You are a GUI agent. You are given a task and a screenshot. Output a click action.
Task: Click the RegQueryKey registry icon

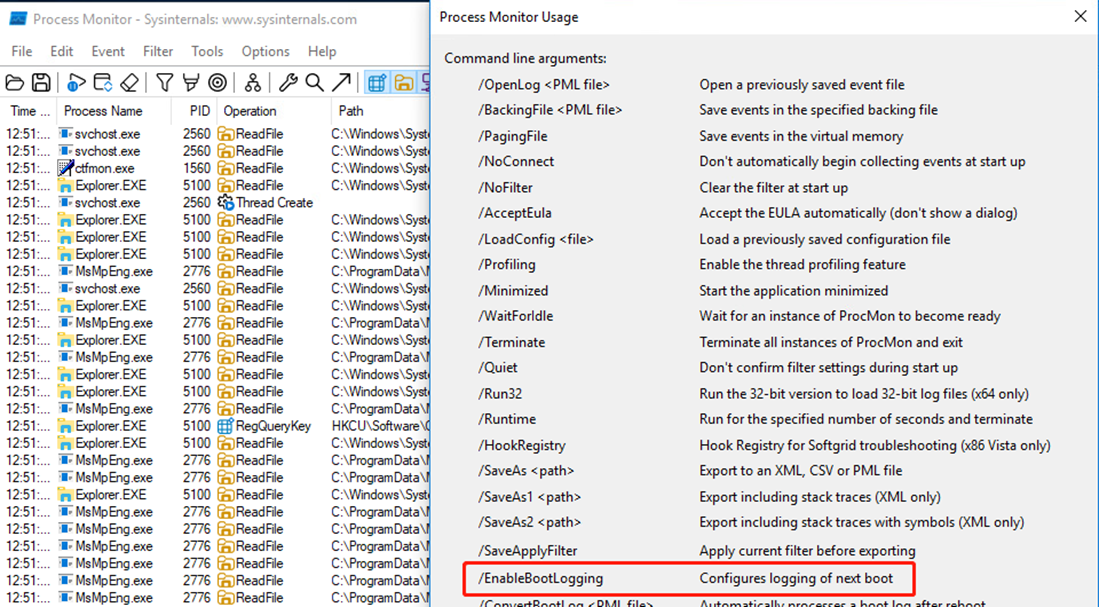pyautogui.click(x=225, y=425)
